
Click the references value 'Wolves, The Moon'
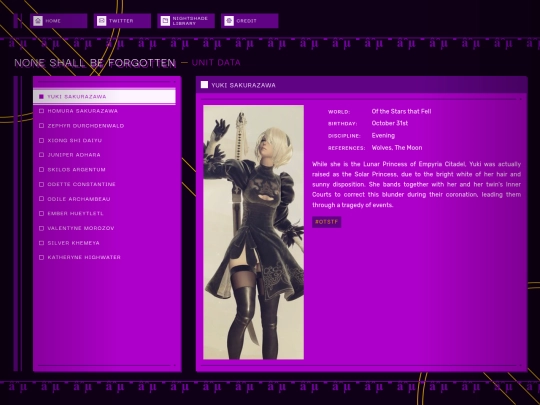click(397, 148)
